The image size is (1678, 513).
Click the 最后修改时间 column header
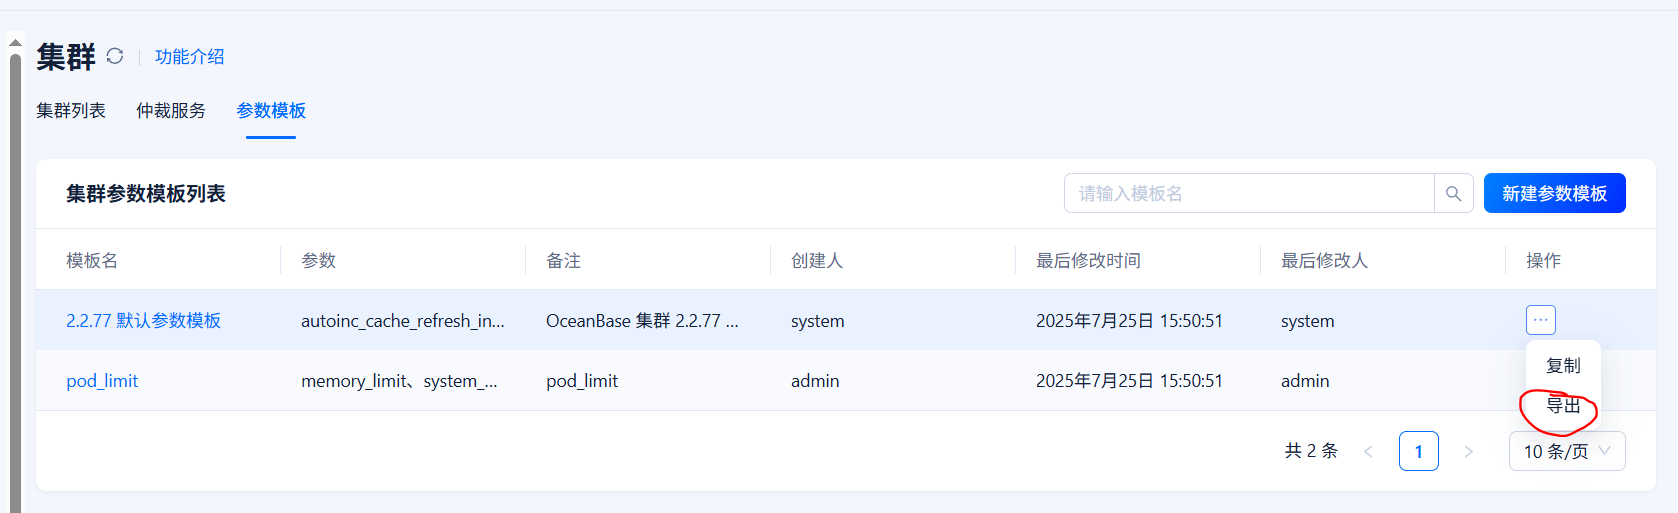click(1088, 261)
